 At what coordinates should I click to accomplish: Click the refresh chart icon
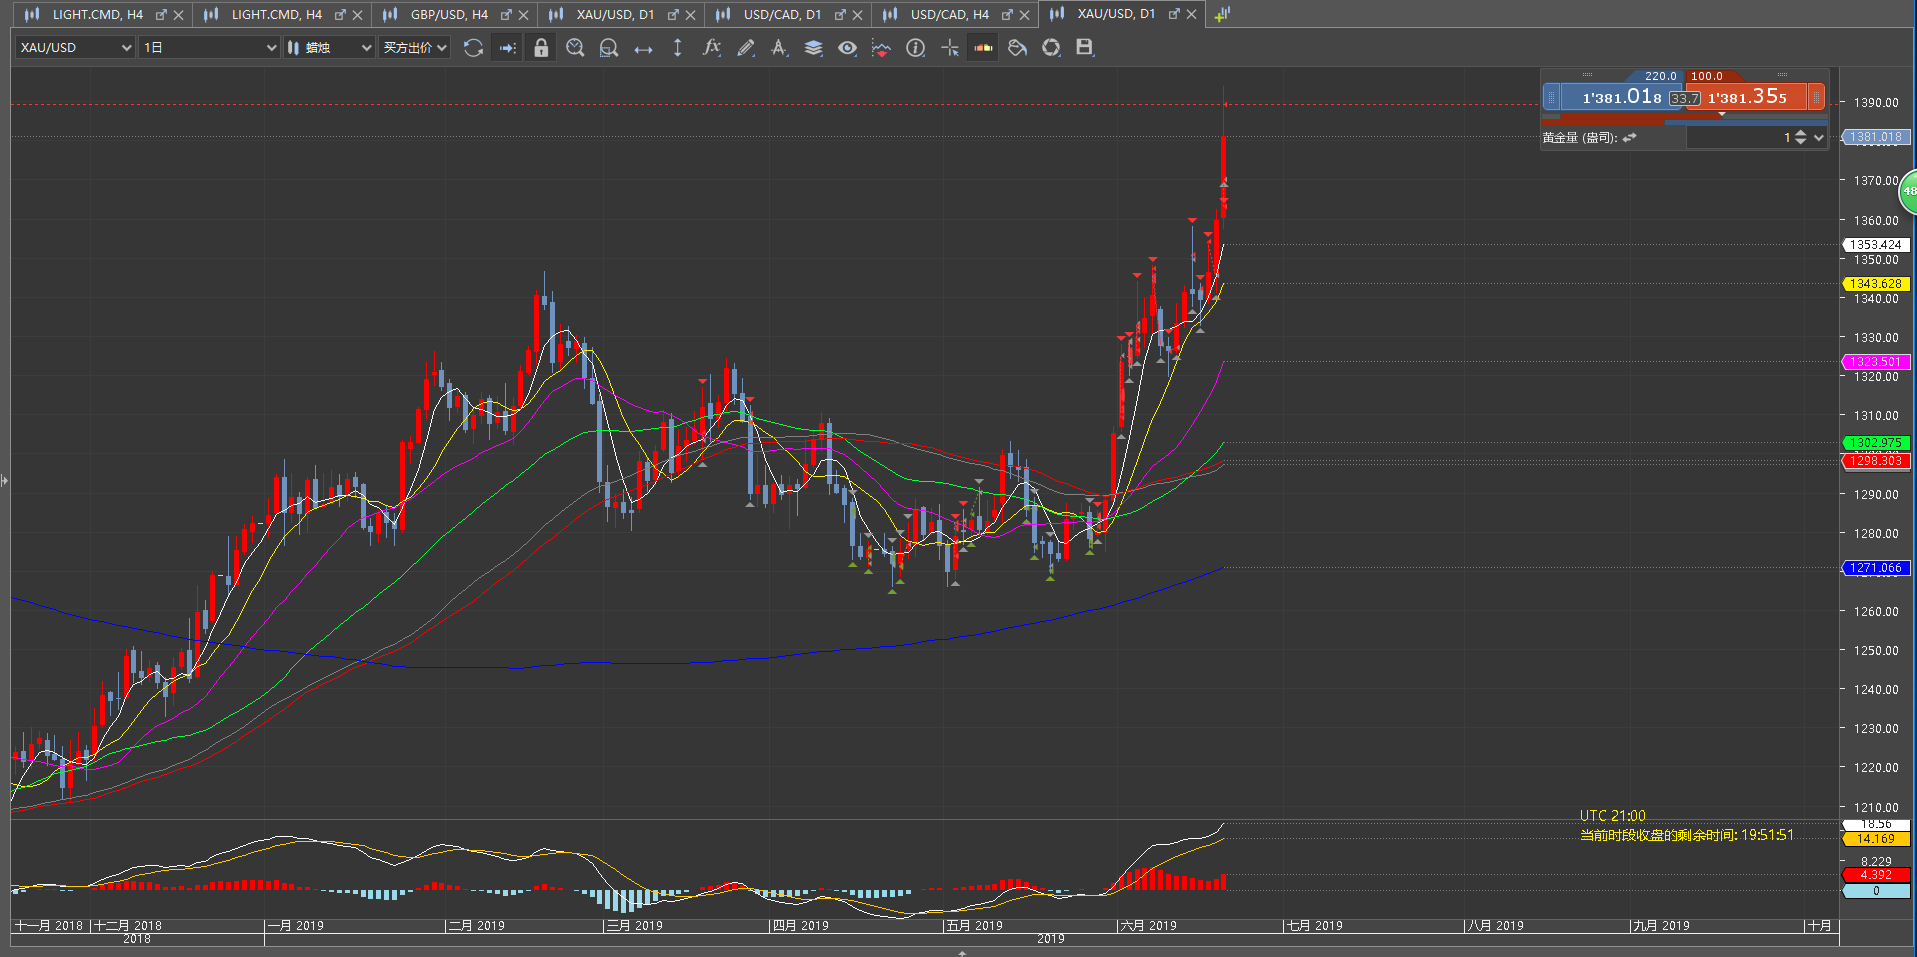click(473, 48)
